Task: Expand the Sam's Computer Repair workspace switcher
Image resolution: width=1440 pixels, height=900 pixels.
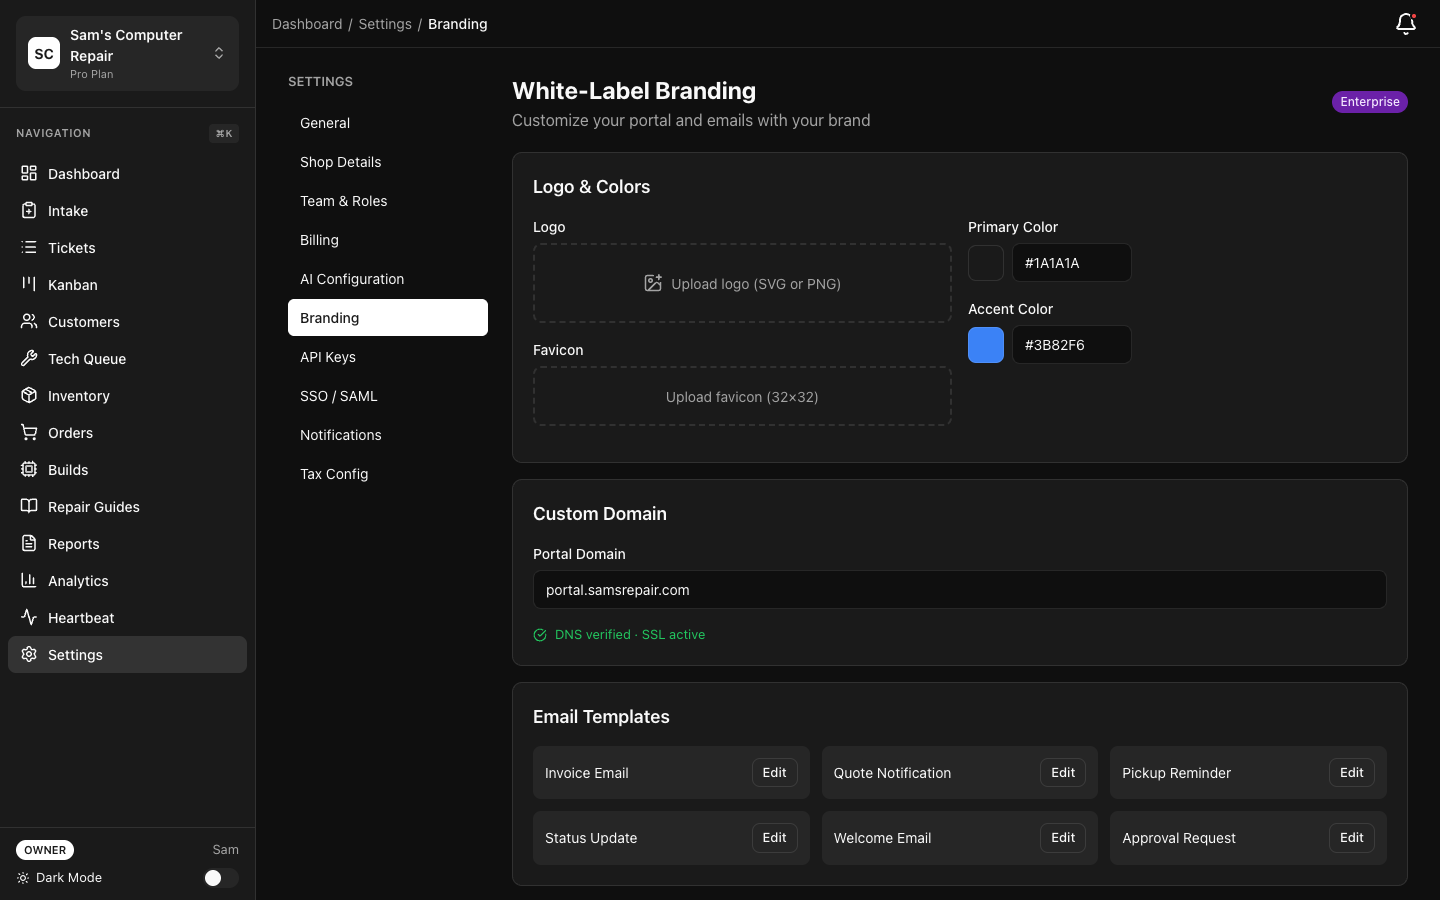Action: tap(219, 54)
